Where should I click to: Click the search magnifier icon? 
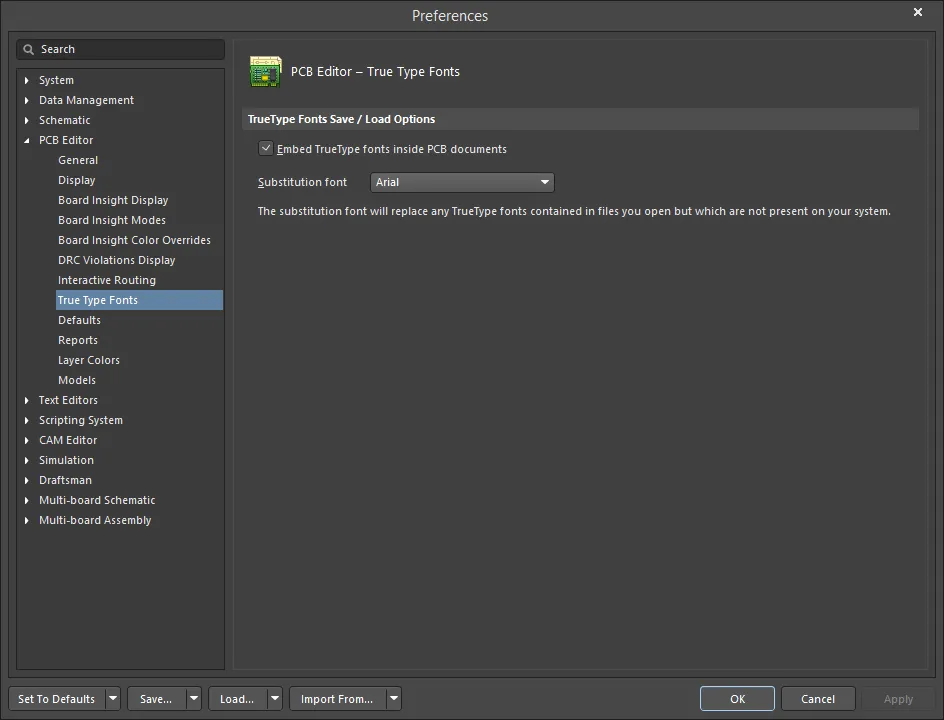pyautogui.click(x=28, y=49)
